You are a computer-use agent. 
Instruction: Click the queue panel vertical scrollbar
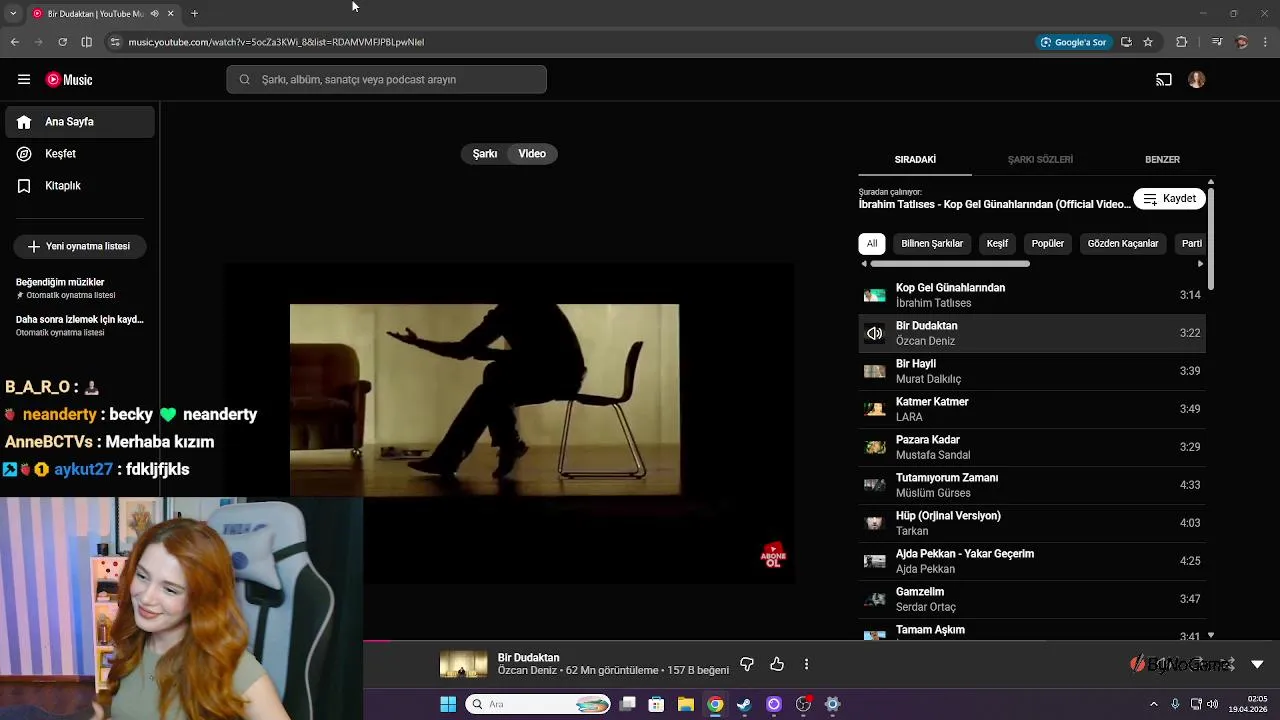(x=1211, y=240)
